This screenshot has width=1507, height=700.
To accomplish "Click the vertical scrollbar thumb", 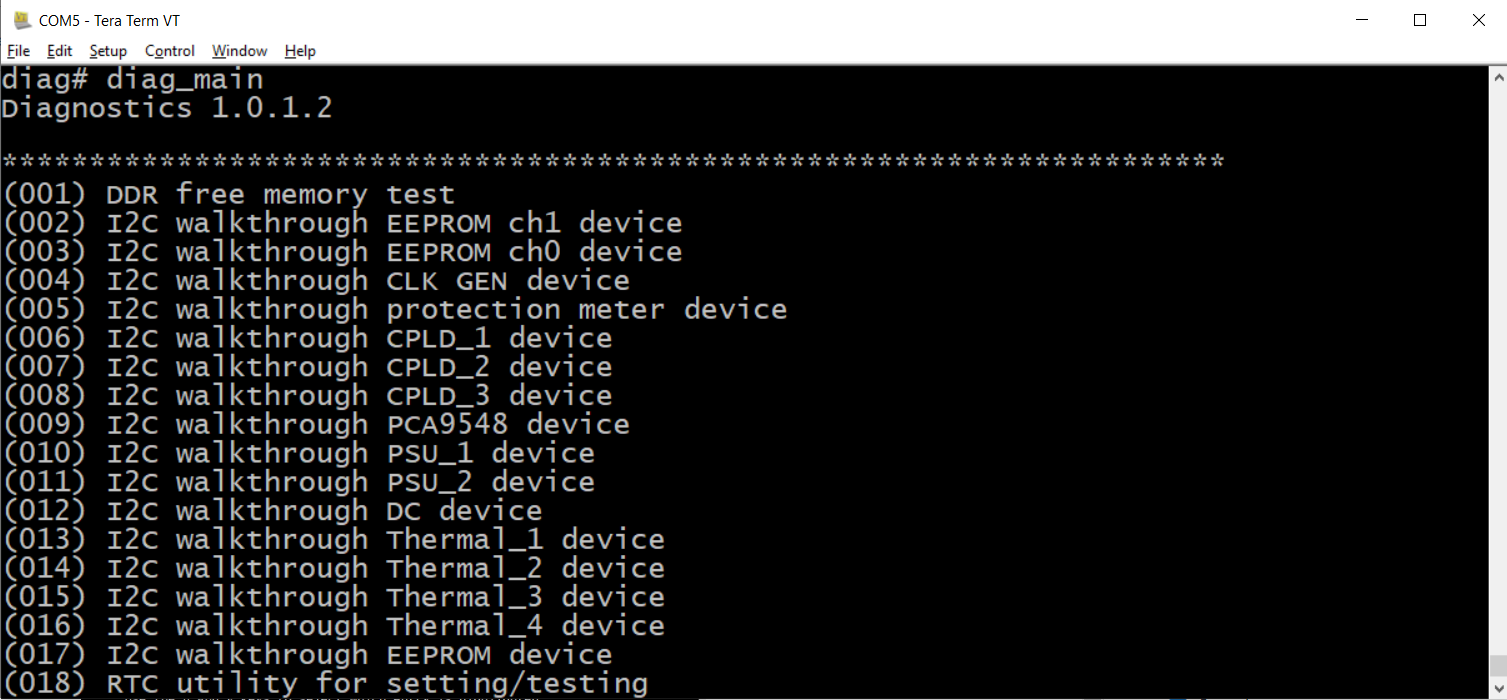I will coord(1498,666).
